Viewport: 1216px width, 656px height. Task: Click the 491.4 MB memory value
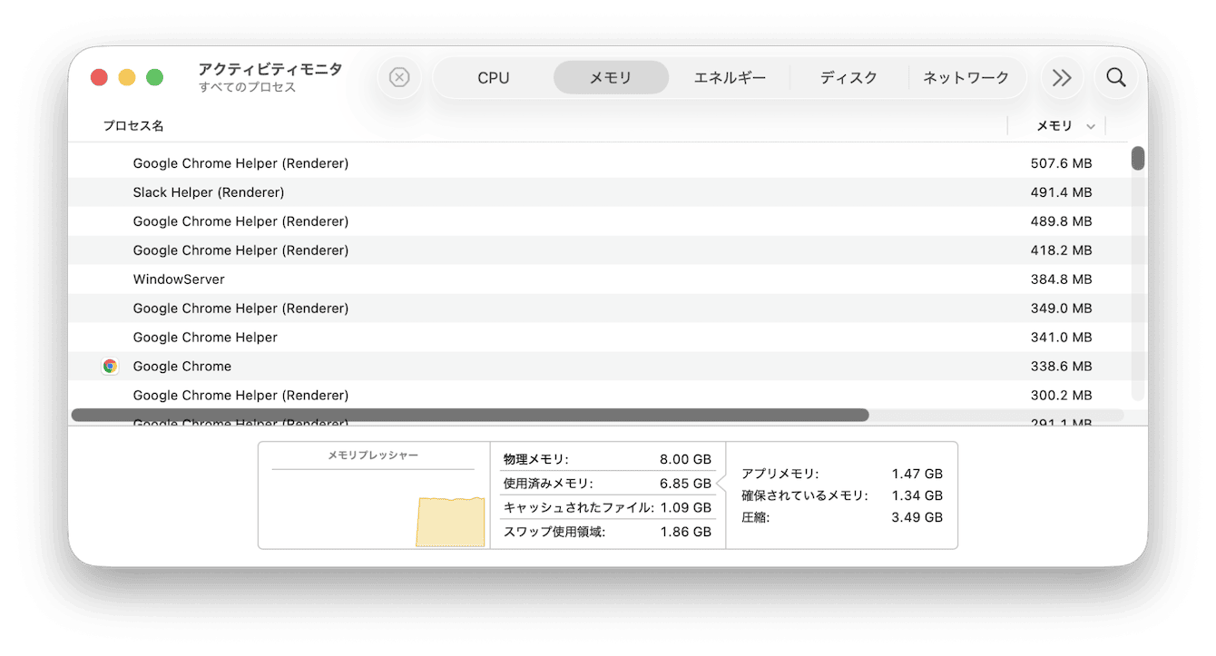click(x=1061, y=192)
